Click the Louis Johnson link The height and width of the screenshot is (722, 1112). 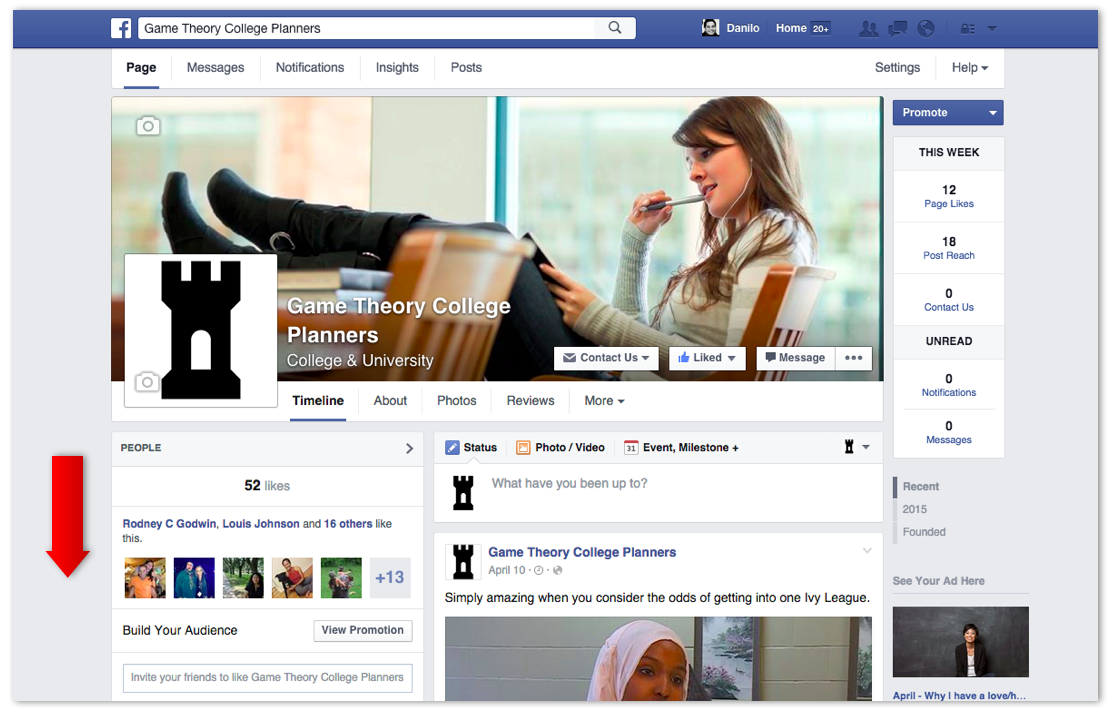coord(261,523)
